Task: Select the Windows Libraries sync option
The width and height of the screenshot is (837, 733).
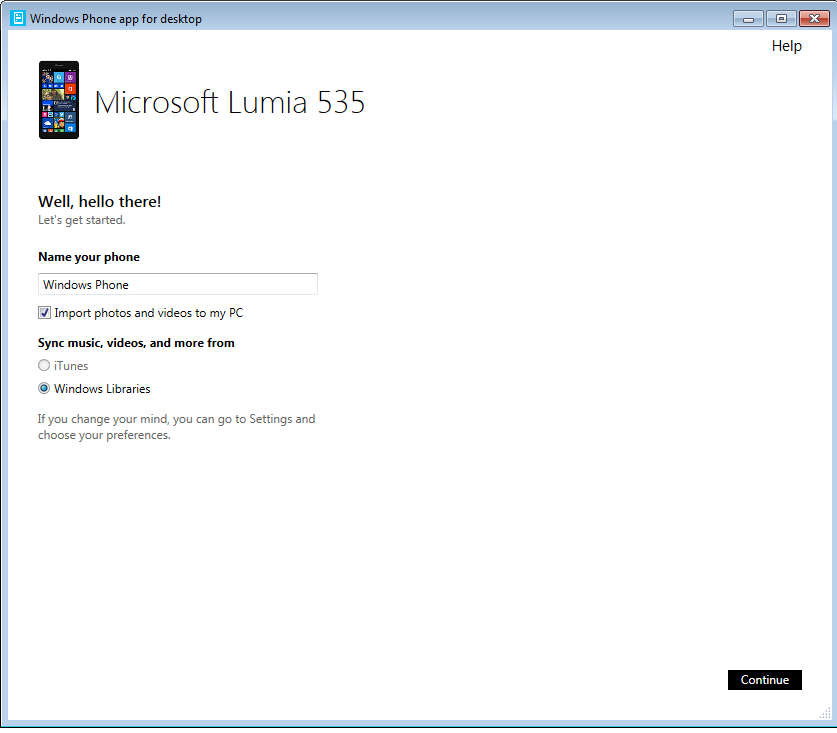Action: coord(43,388)
